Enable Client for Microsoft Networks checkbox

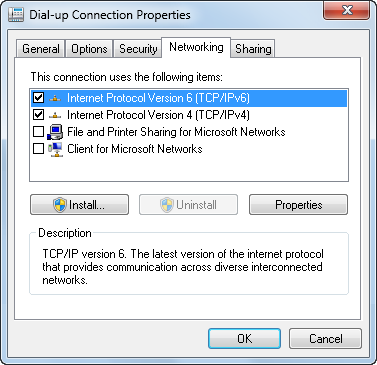click(x=38, y=149)
